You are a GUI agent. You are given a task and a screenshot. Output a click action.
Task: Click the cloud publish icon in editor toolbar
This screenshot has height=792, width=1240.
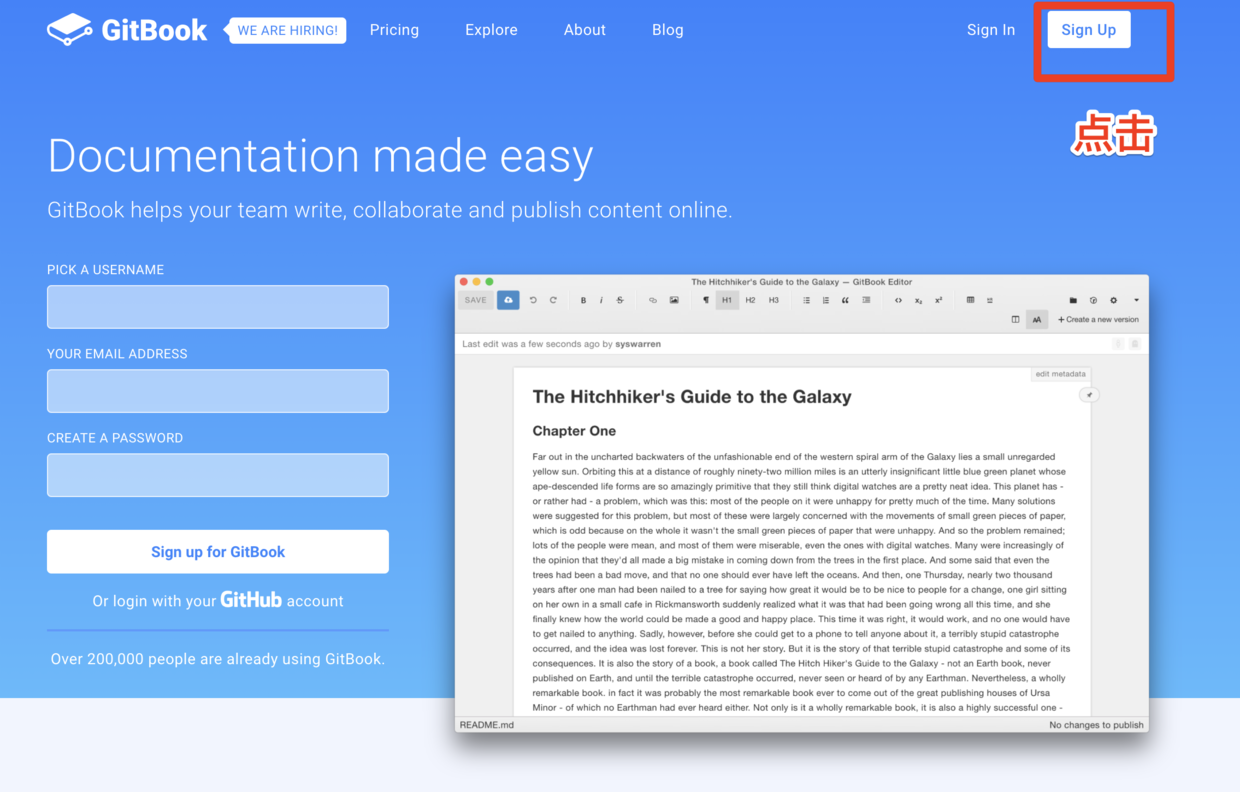point(508,300)
